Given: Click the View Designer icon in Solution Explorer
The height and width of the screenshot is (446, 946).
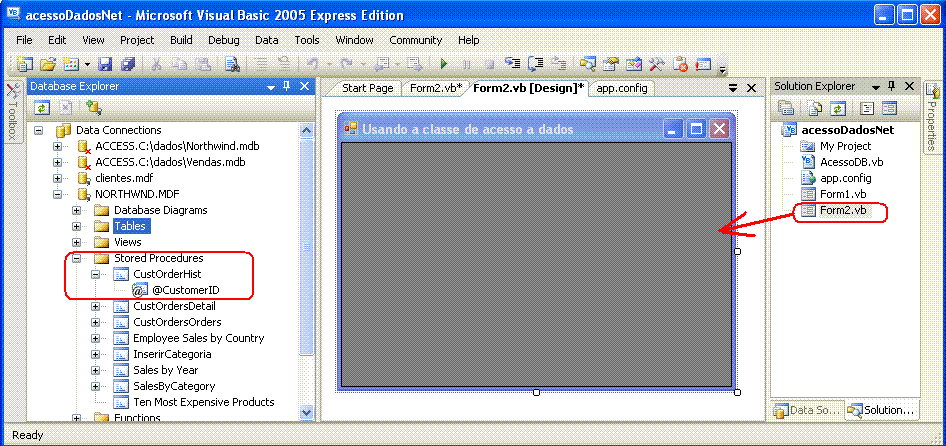Looking at the screenshot, I should tap(889, 108).
